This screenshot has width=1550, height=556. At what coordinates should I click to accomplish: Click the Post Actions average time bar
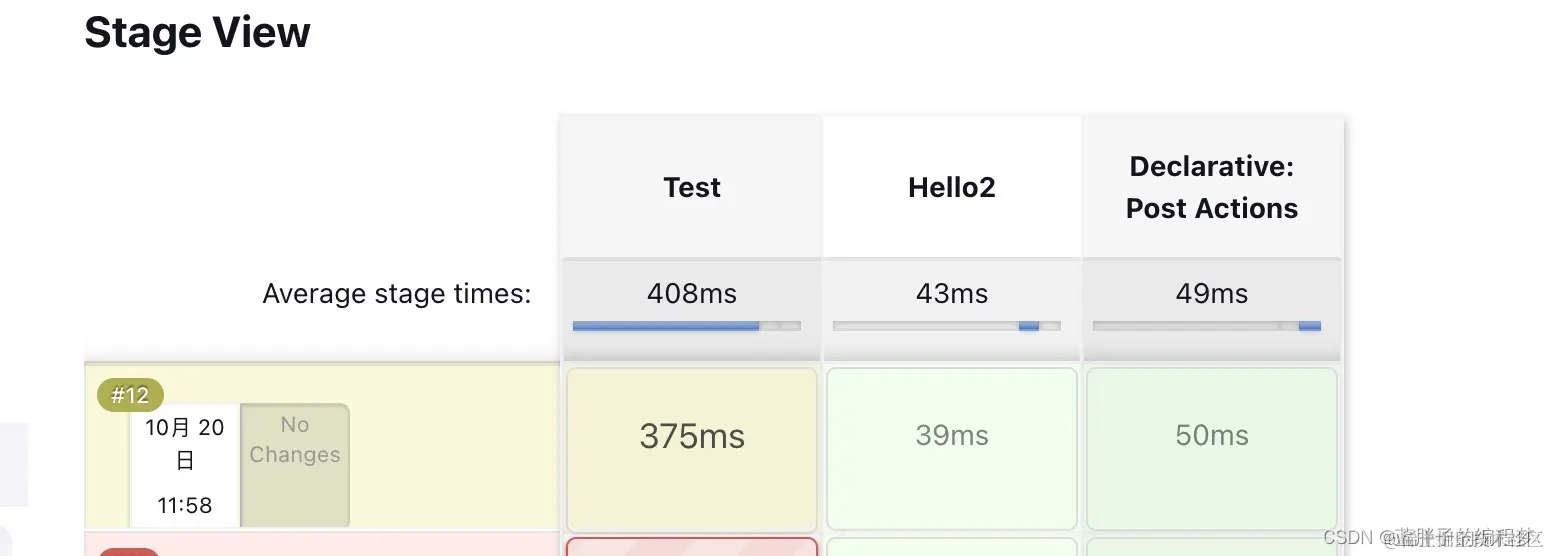(1207, 326)
